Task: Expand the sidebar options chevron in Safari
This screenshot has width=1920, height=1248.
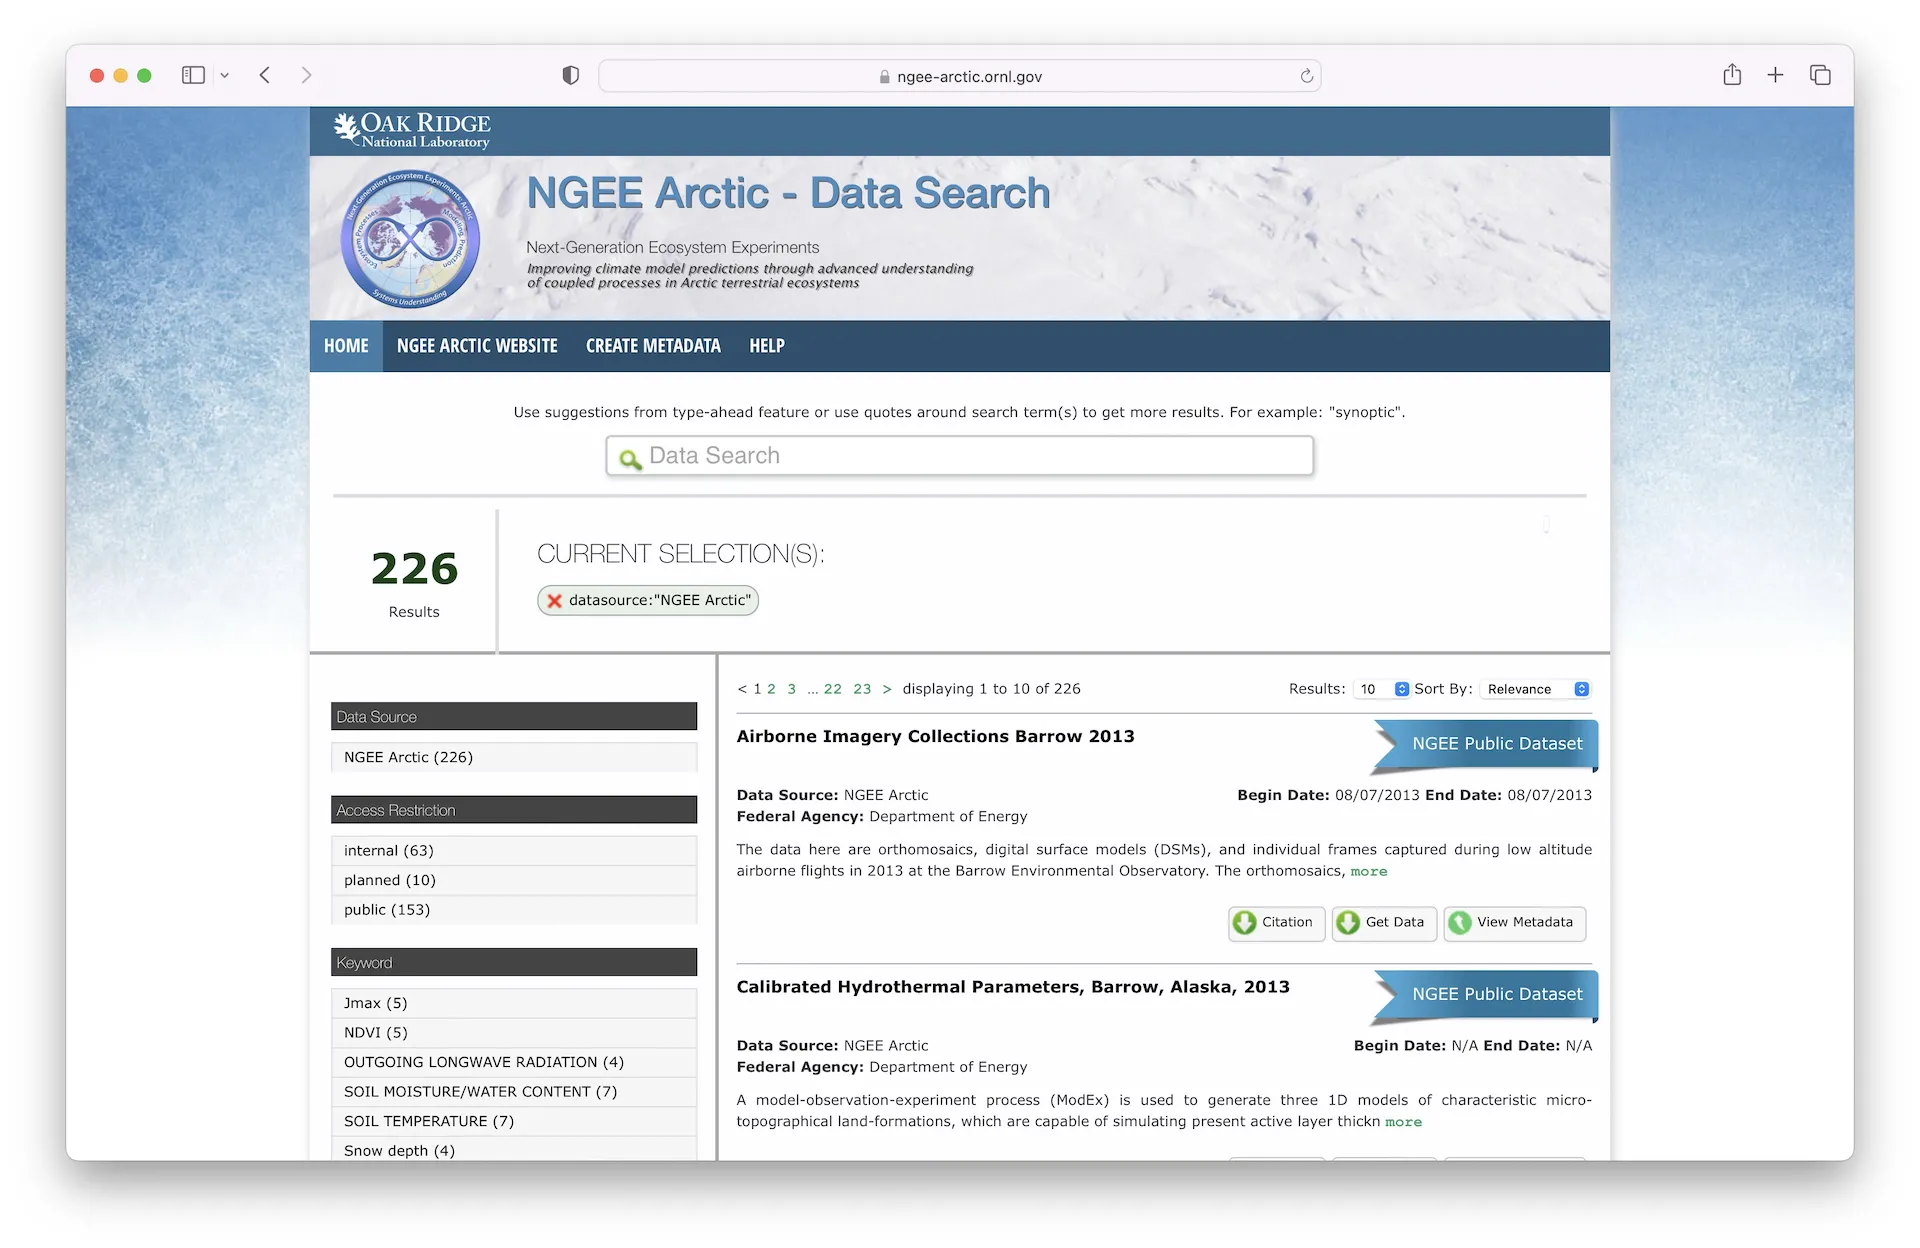Action: coord(225,75)
